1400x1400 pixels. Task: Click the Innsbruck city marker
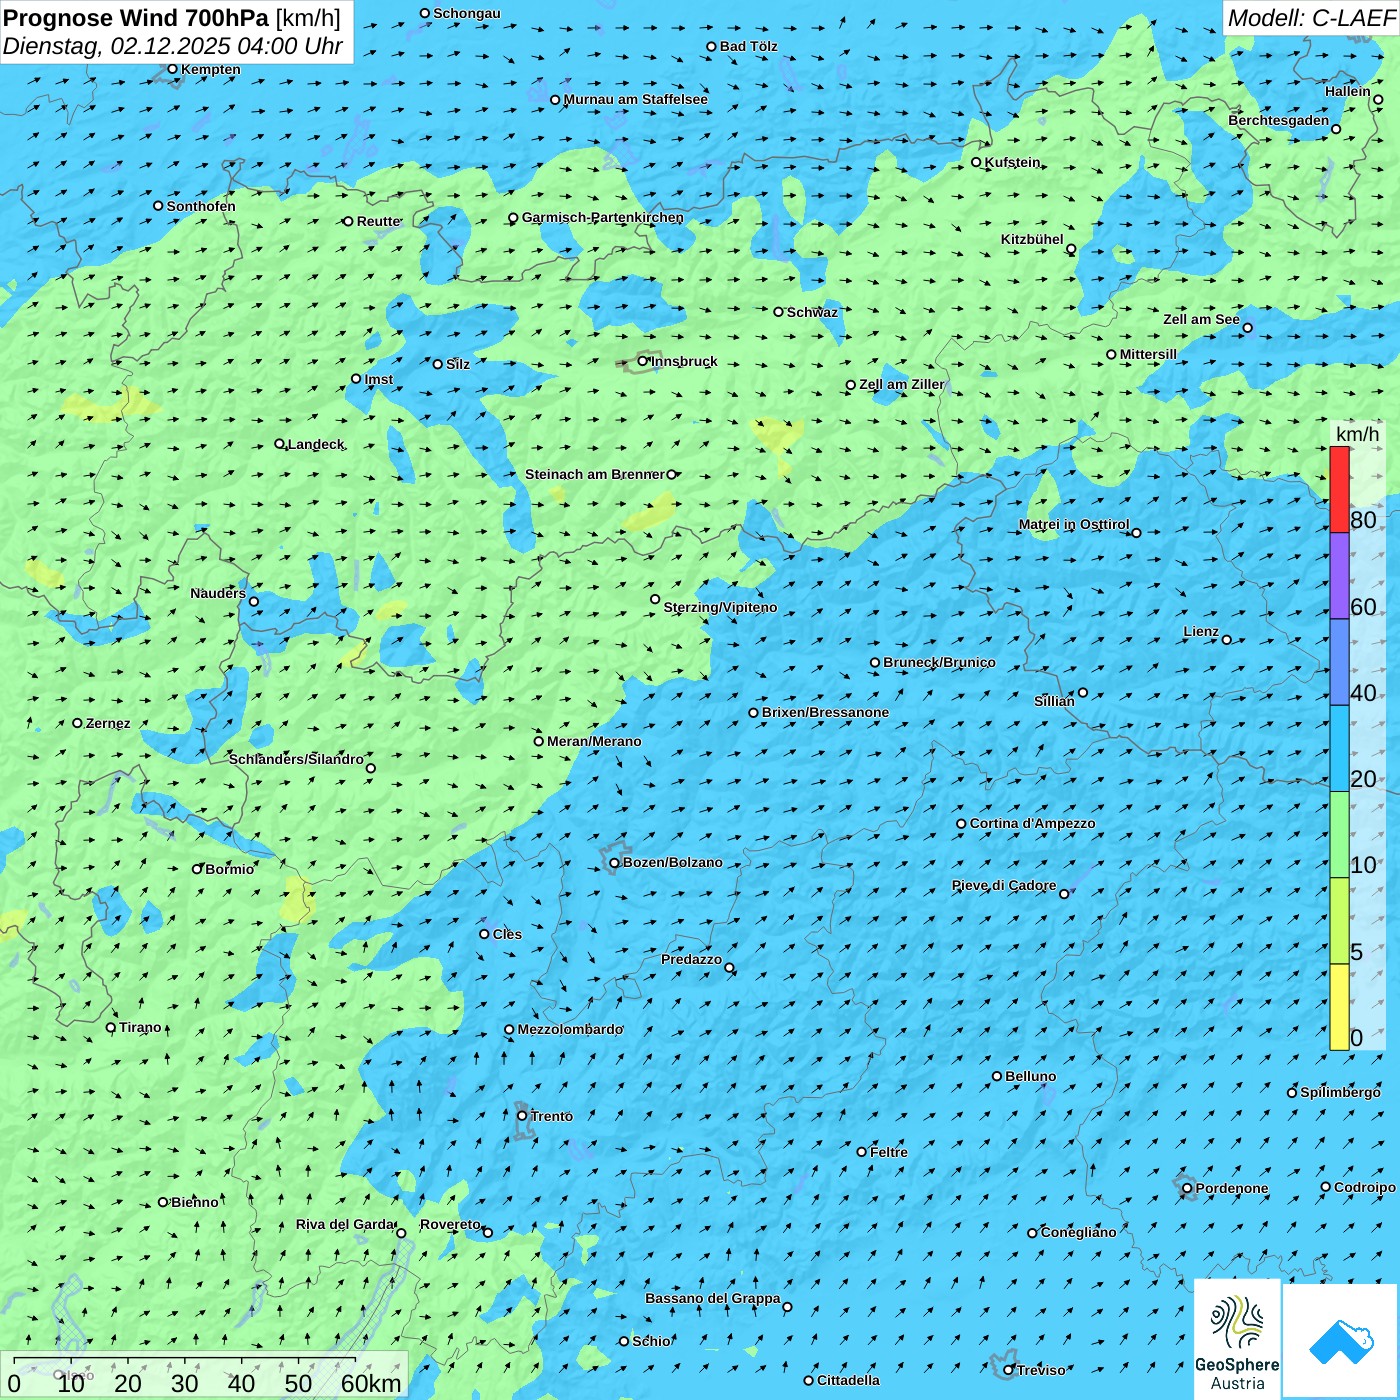click(x=643, y=361)
